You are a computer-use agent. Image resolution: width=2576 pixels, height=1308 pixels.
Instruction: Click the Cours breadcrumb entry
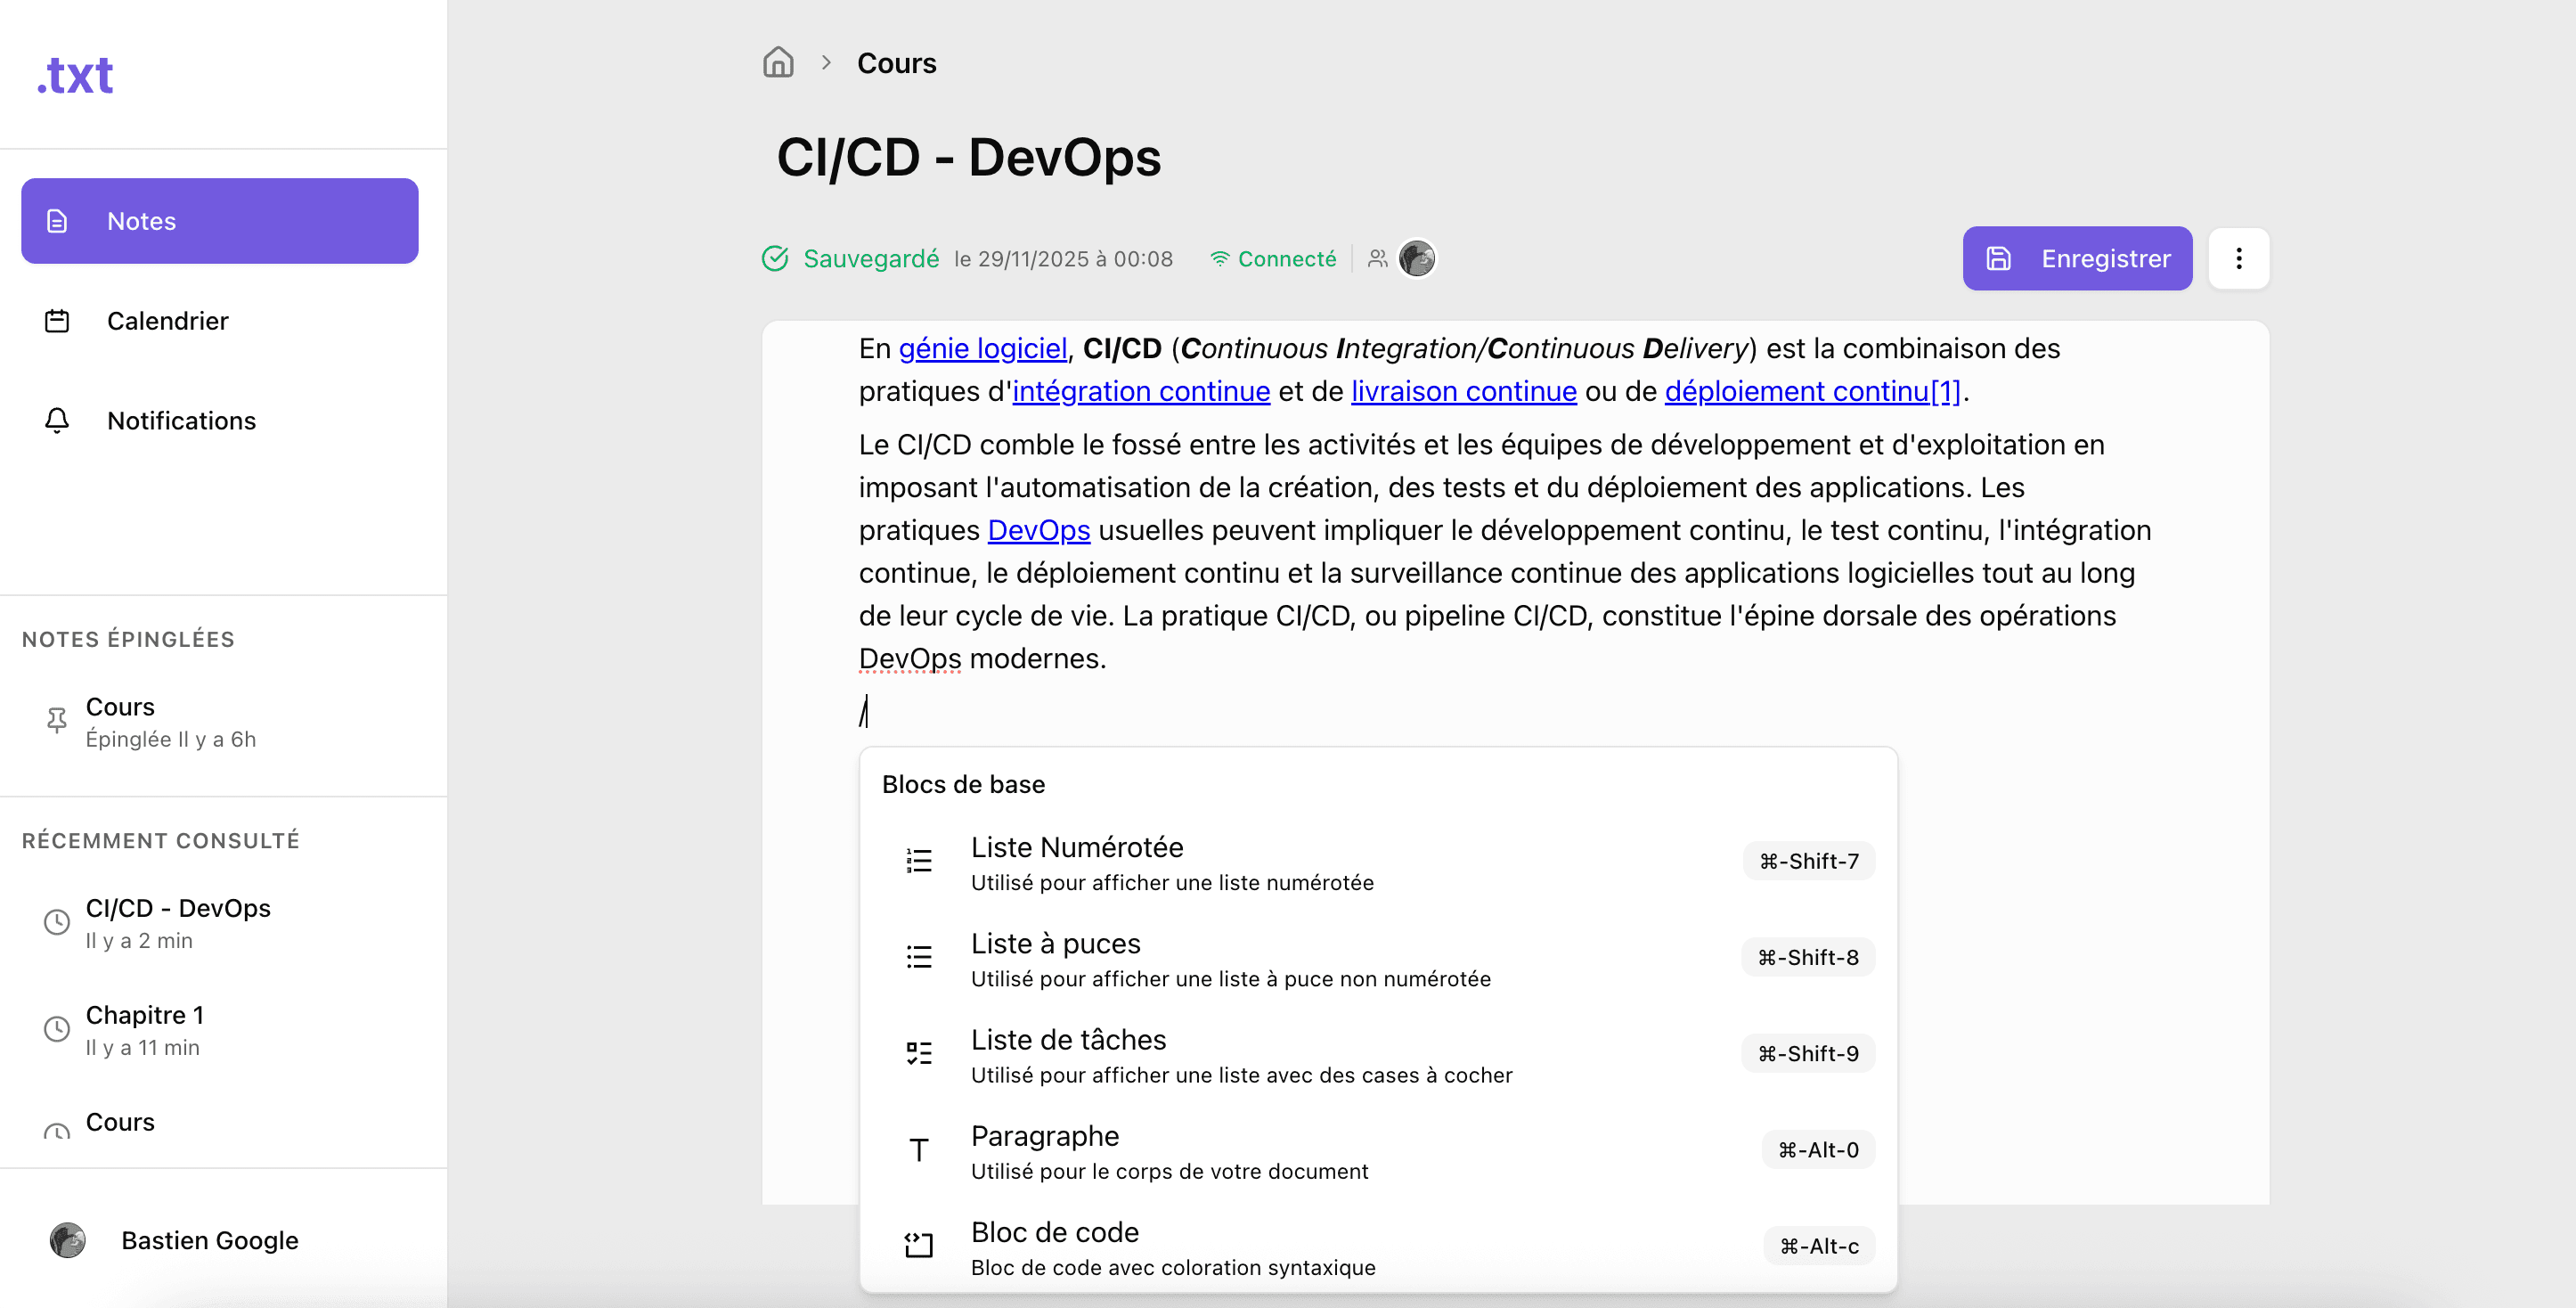pos(896,62)
